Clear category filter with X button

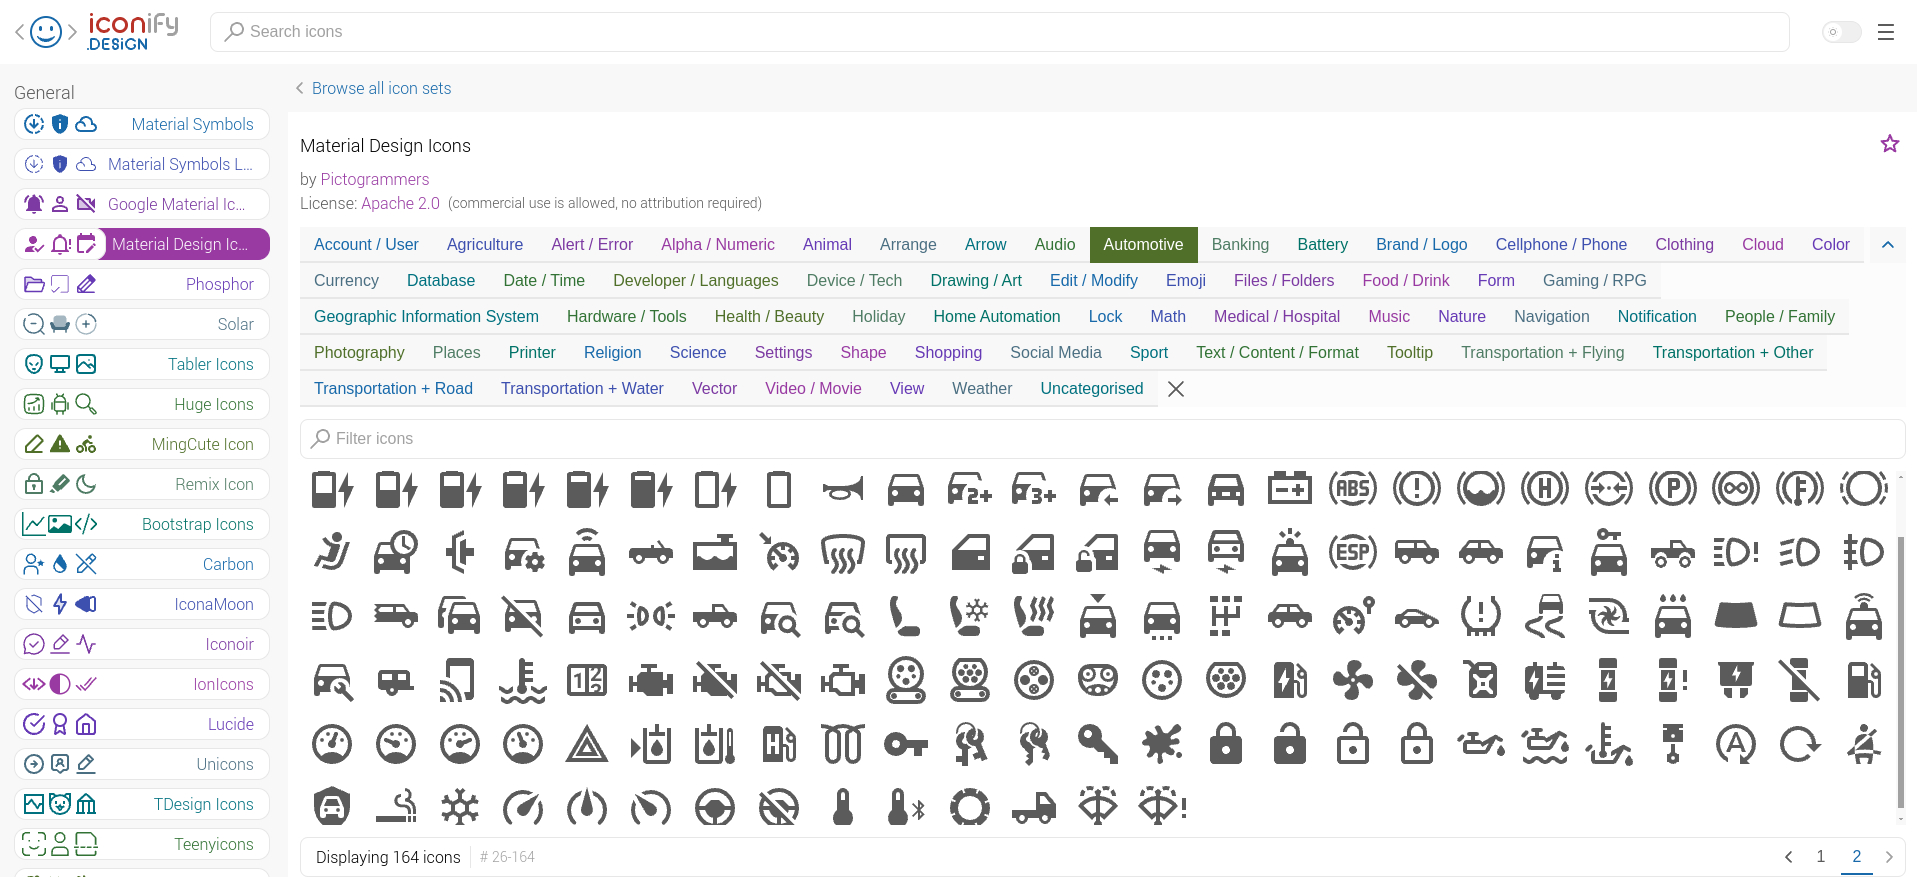click(1176, 389)
